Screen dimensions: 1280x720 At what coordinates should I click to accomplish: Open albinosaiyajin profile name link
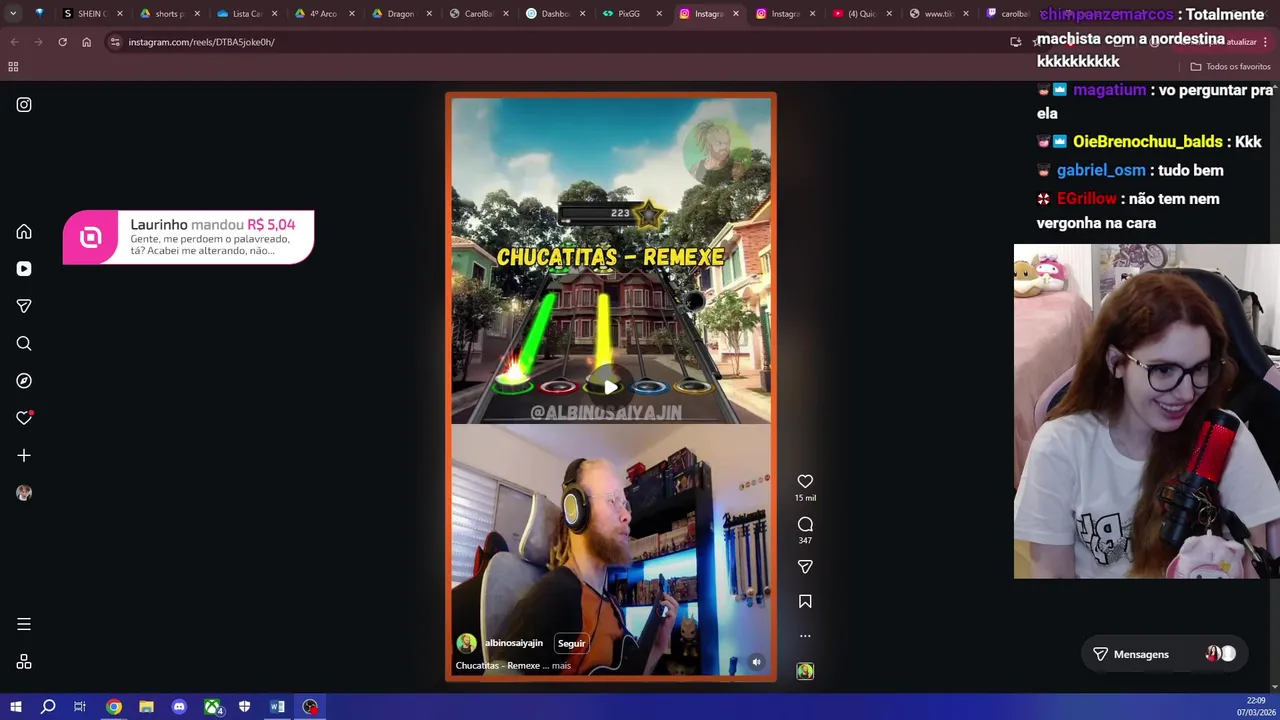coord(514,643)
